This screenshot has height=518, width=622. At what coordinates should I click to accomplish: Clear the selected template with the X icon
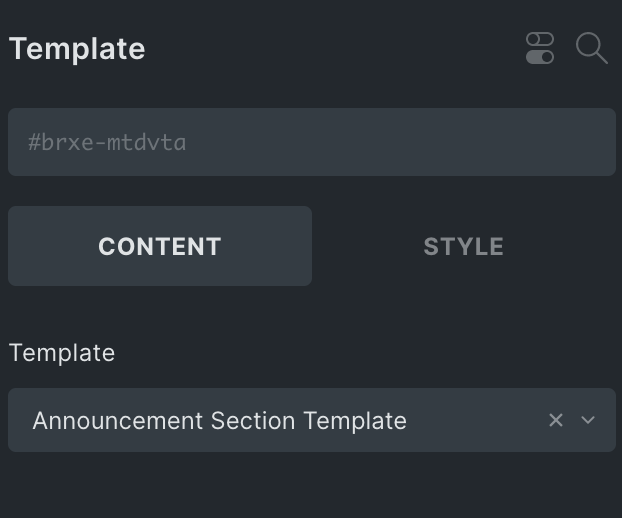coord(556,420)
